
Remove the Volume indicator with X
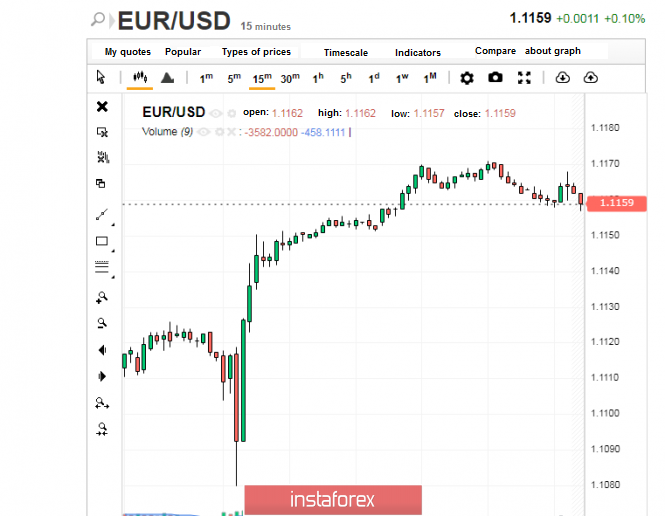coord(231,132)
